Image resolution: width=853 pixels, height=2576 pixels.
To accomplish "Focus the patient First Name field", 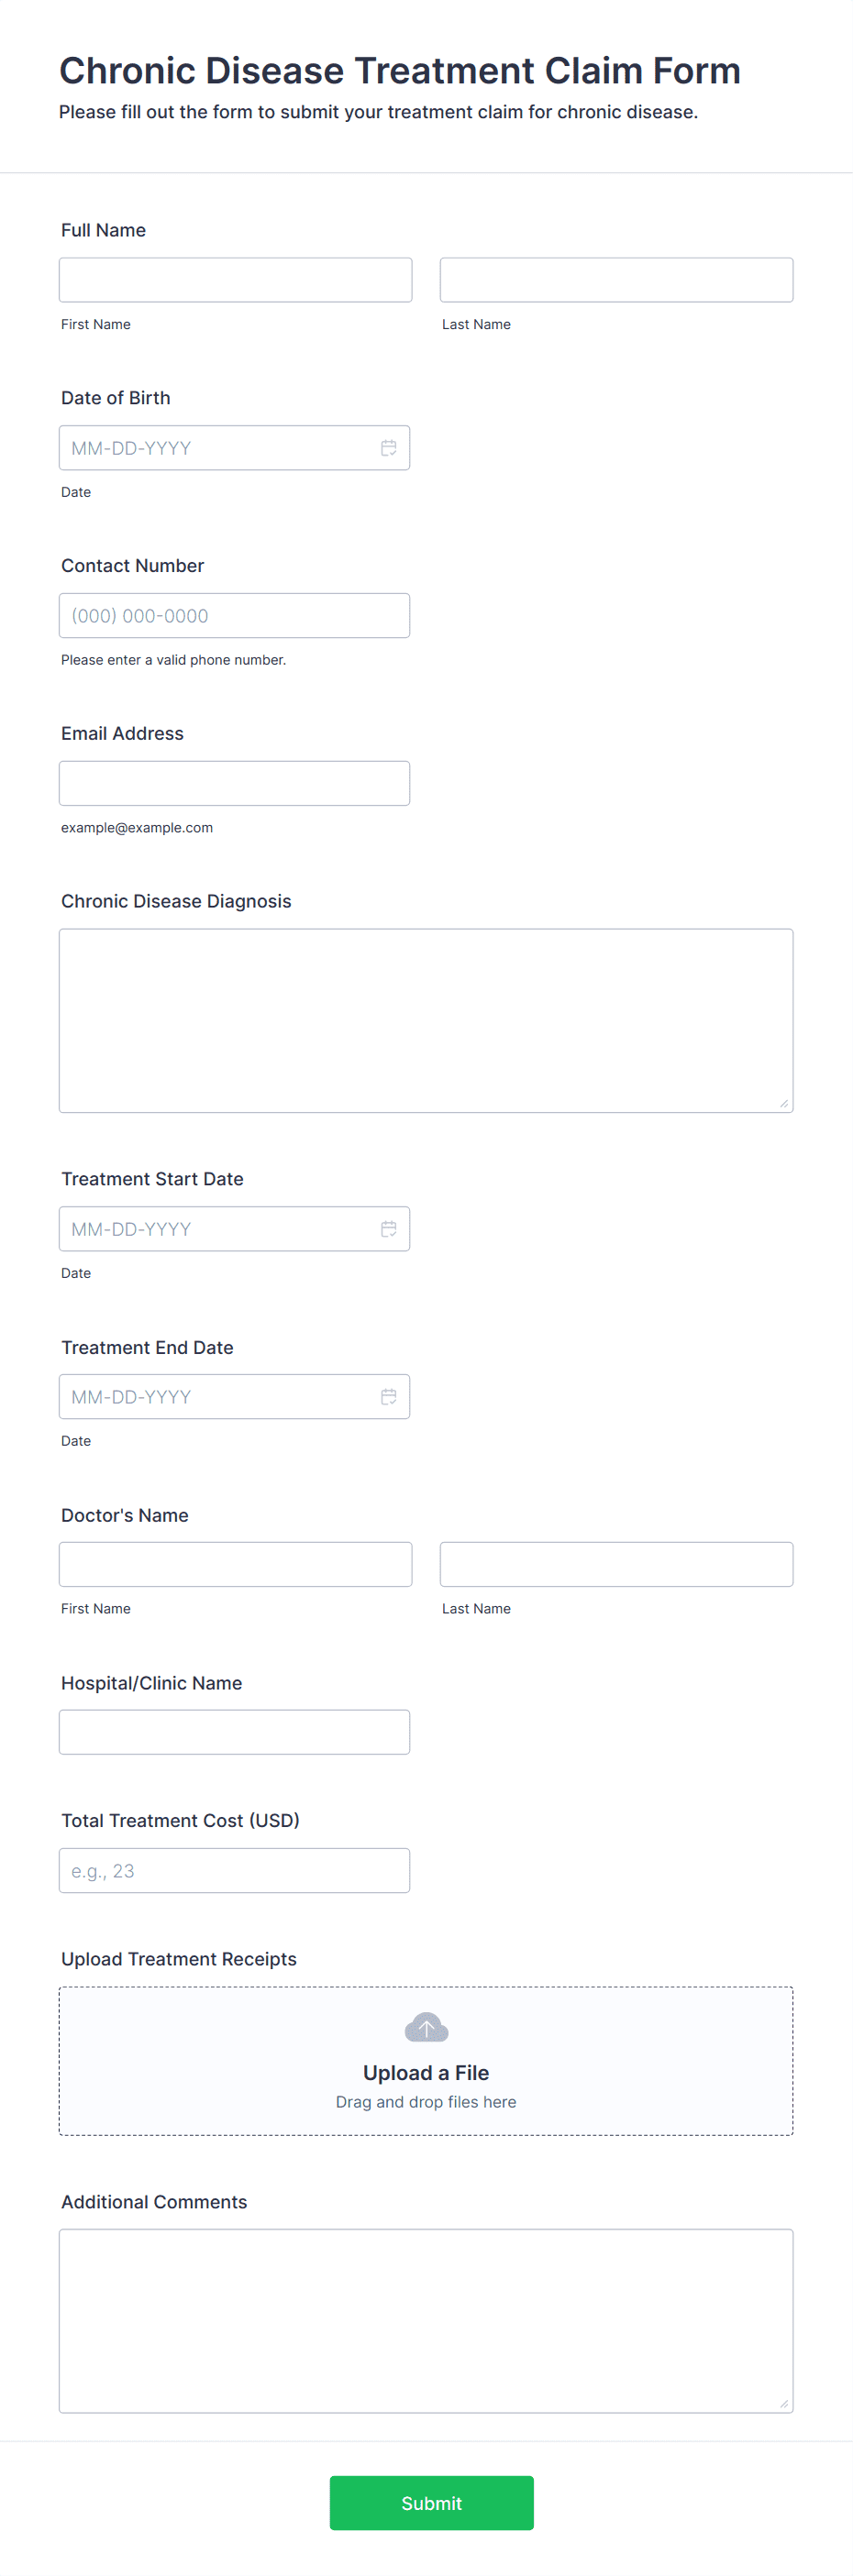I will click(x=236, y=280).
